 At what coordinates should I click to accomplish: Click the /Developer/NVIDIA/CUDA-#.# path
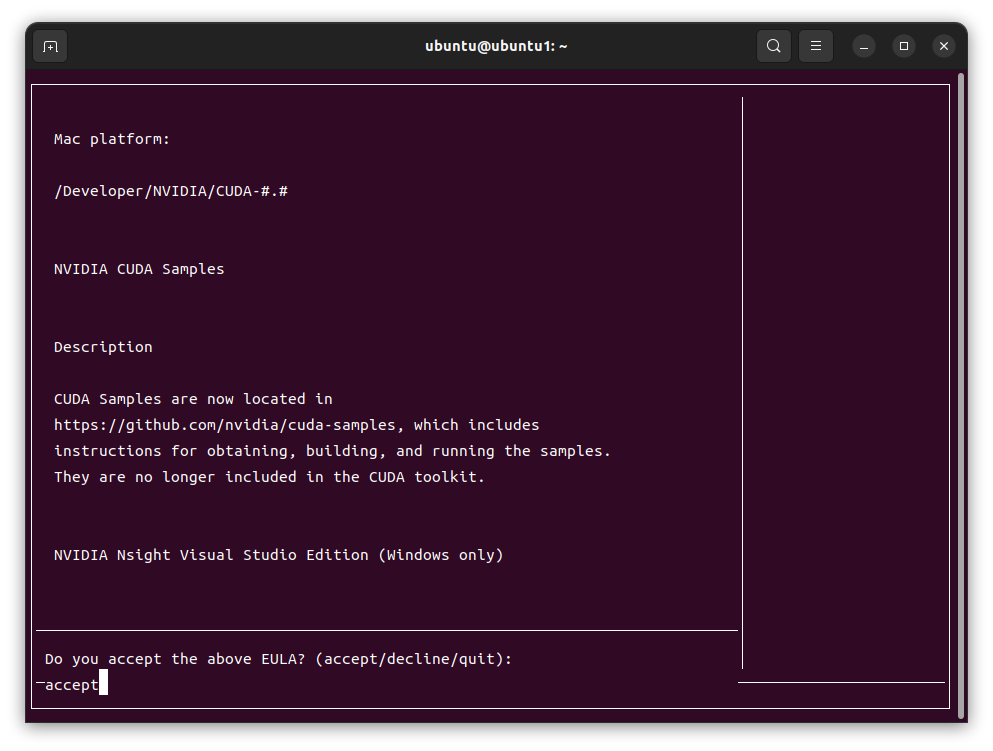pos(171,191)
